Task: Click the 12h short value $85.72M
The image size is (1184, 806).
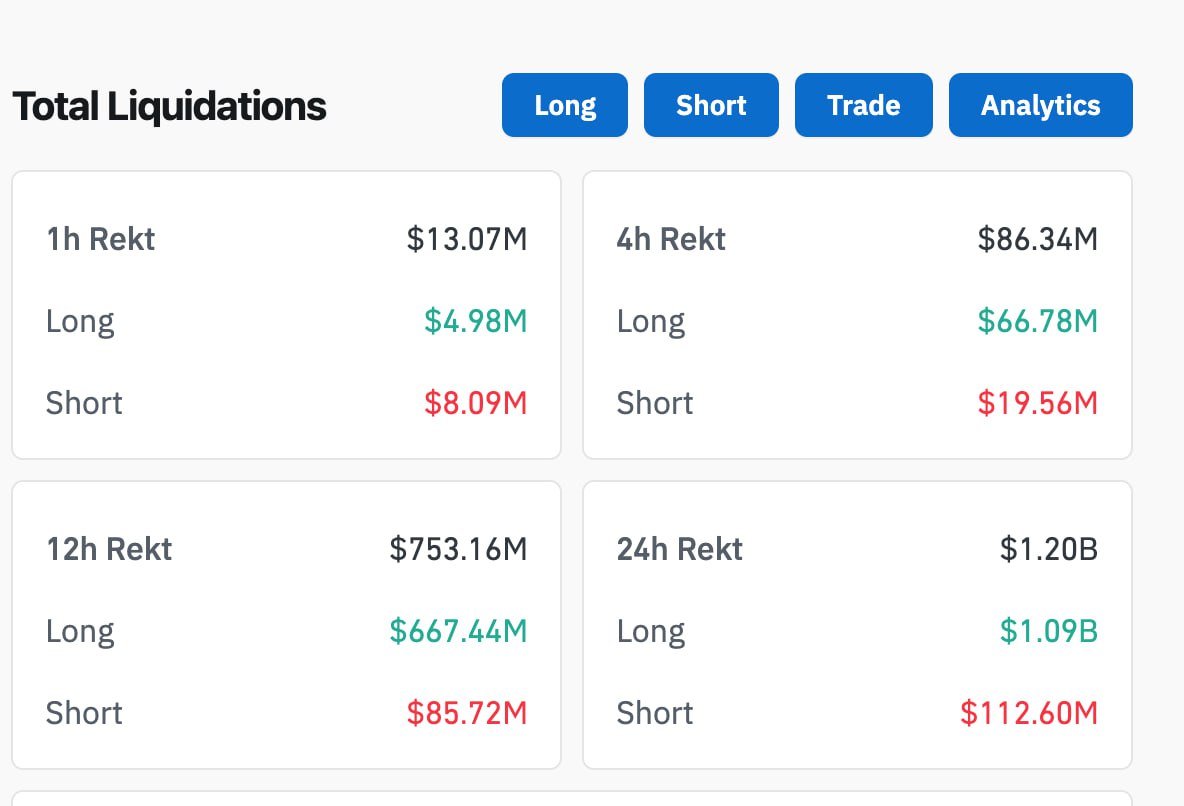Action: coord(467,712)
